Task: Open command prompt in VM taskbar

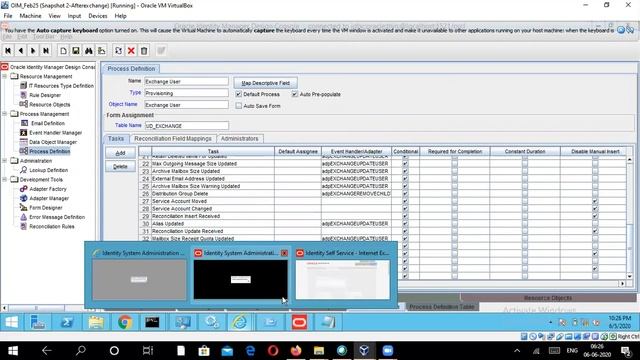Action: [152, 322]
